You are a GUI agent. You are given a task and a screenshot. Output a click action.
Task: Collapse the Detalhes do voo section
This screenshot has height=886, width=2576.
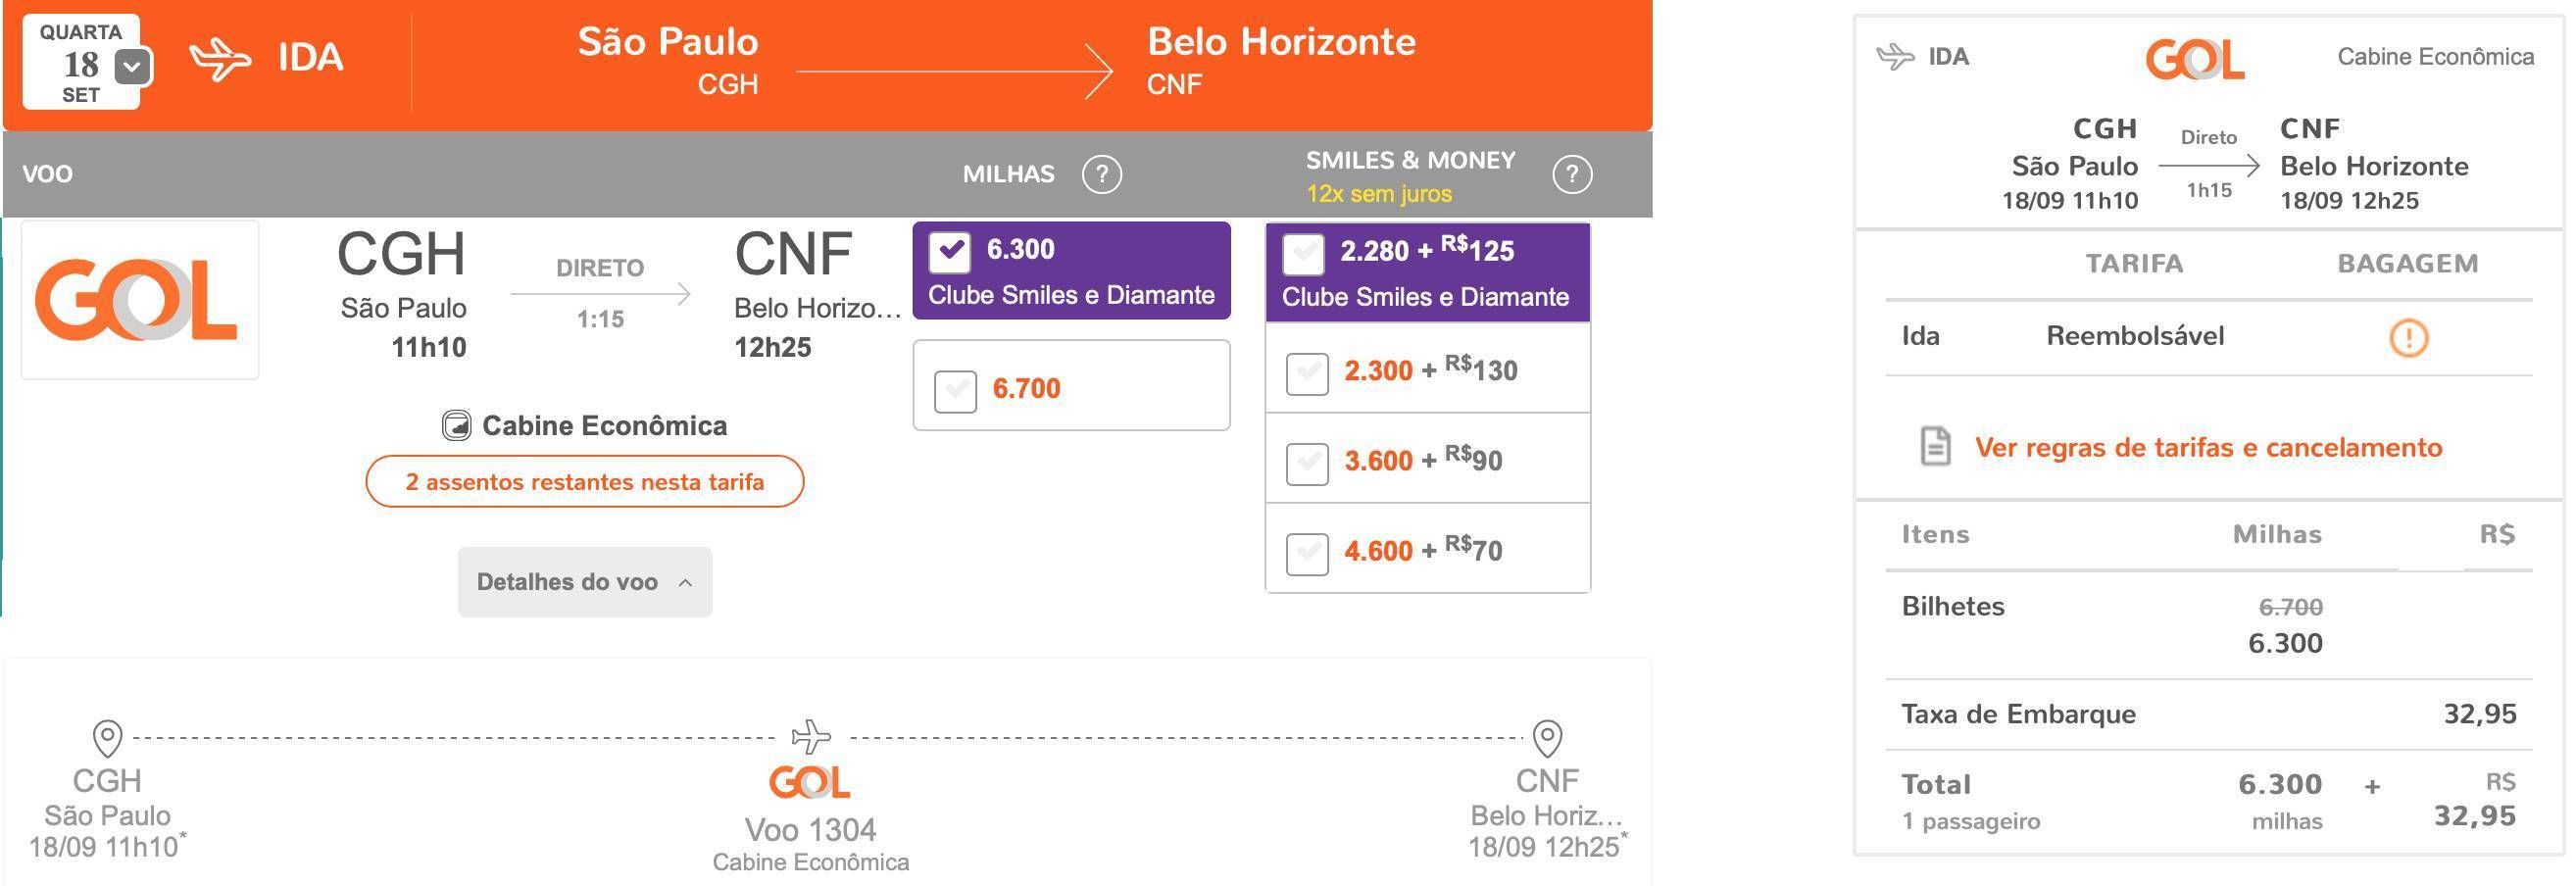(585, 582)
